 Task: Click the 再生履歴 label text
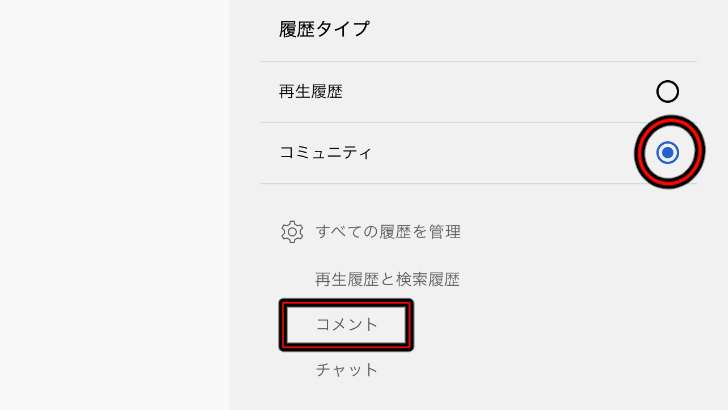pos(311,91)
